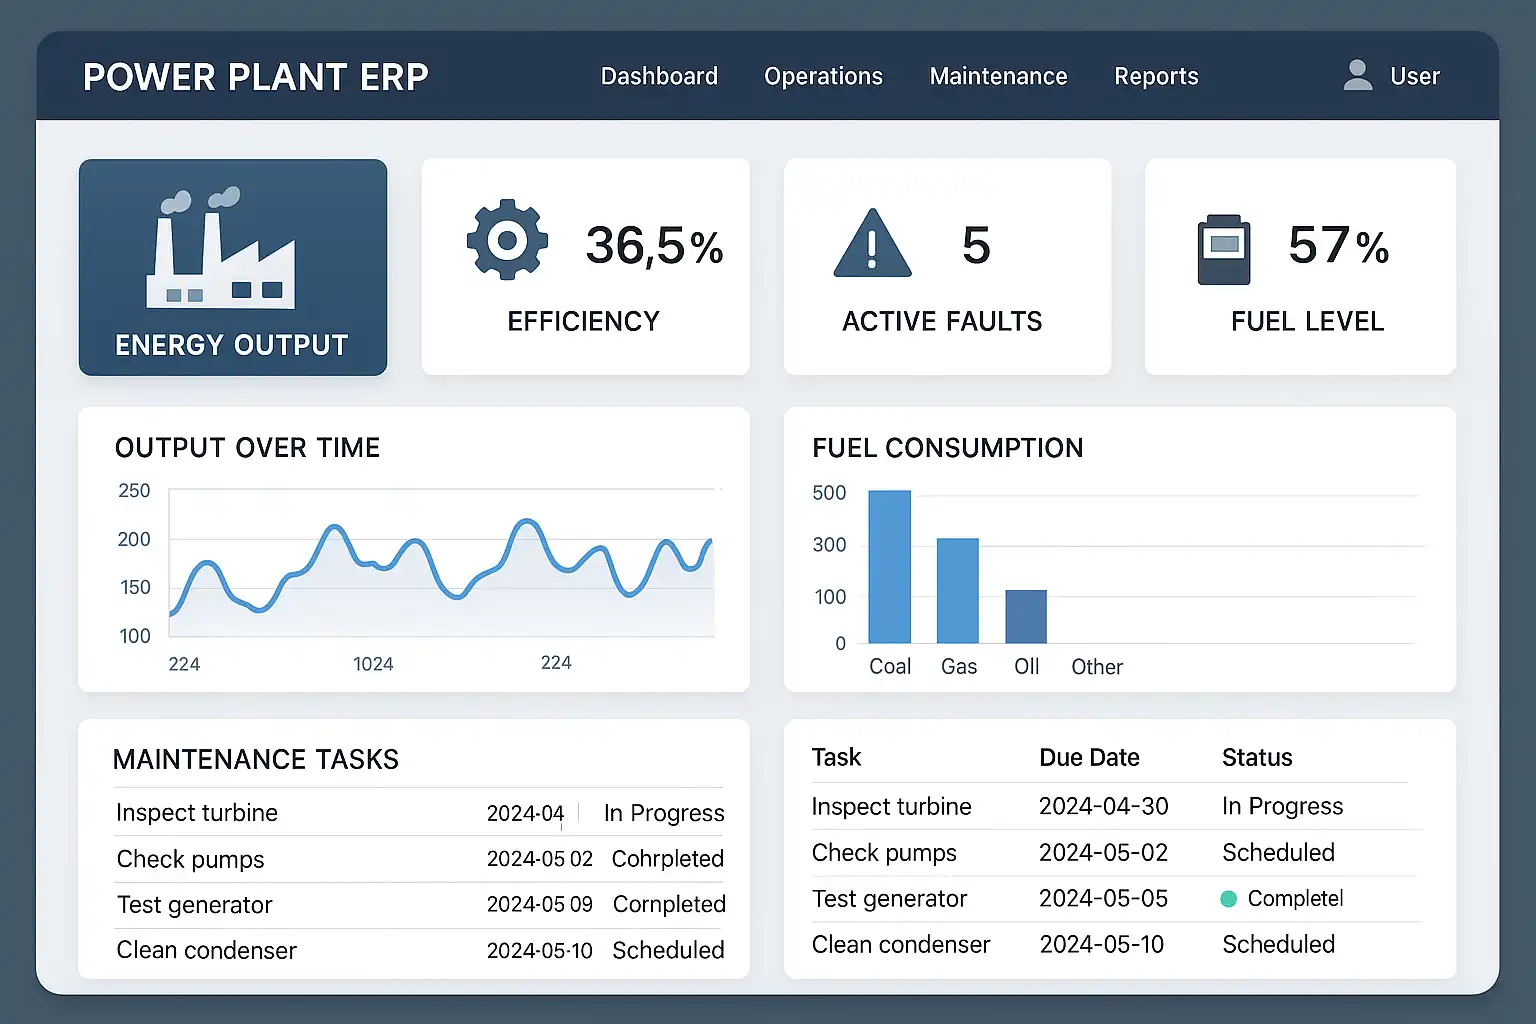Screen dimensions: 1536x1024
Task: Switch to the Reports page
Action: 1156,76
